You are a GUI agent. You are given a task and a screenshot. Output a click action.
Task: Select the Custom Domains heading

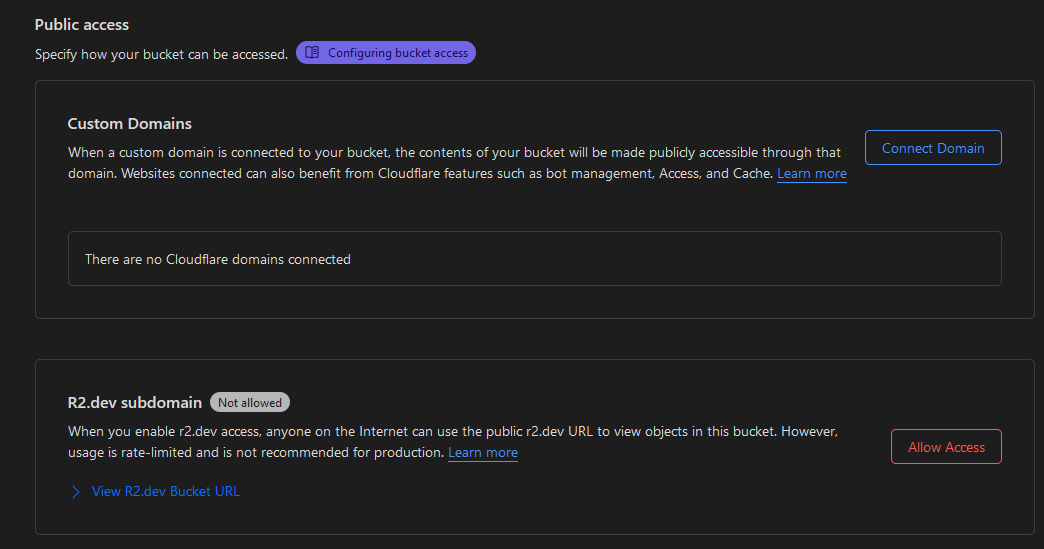coord(129,124)
